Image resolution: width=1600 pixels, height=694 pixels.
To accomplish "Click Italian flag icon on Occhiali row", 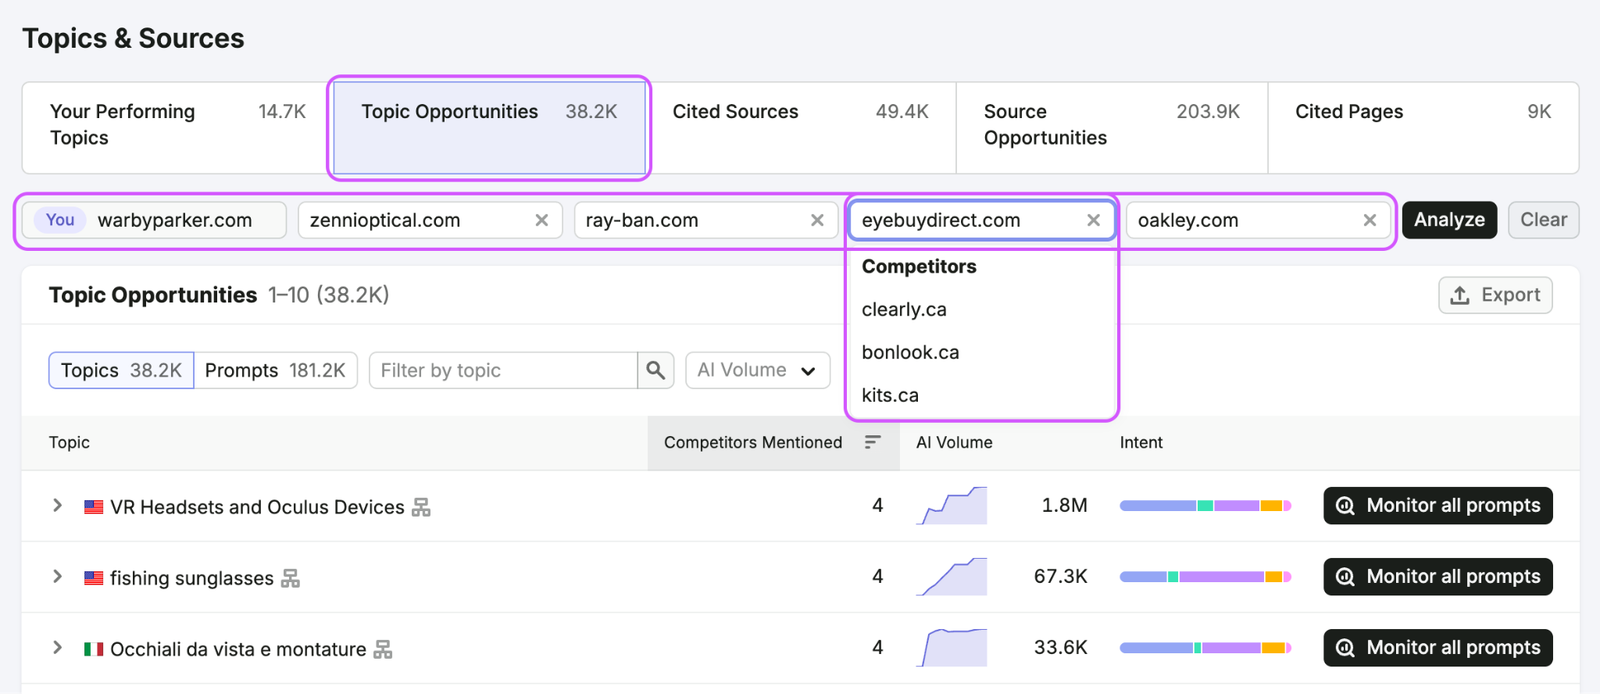I will [x=93, y=649].
